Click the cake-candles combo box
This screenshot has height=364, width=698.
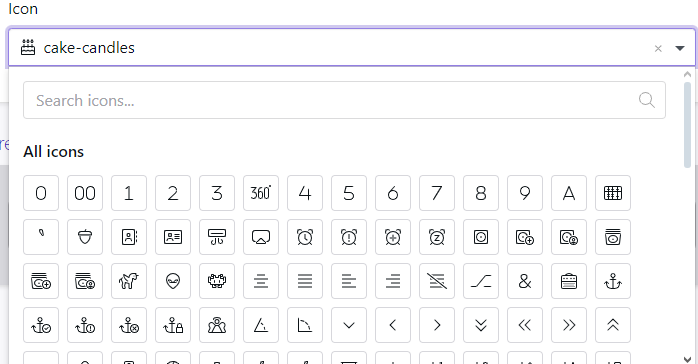click(352, 48)
